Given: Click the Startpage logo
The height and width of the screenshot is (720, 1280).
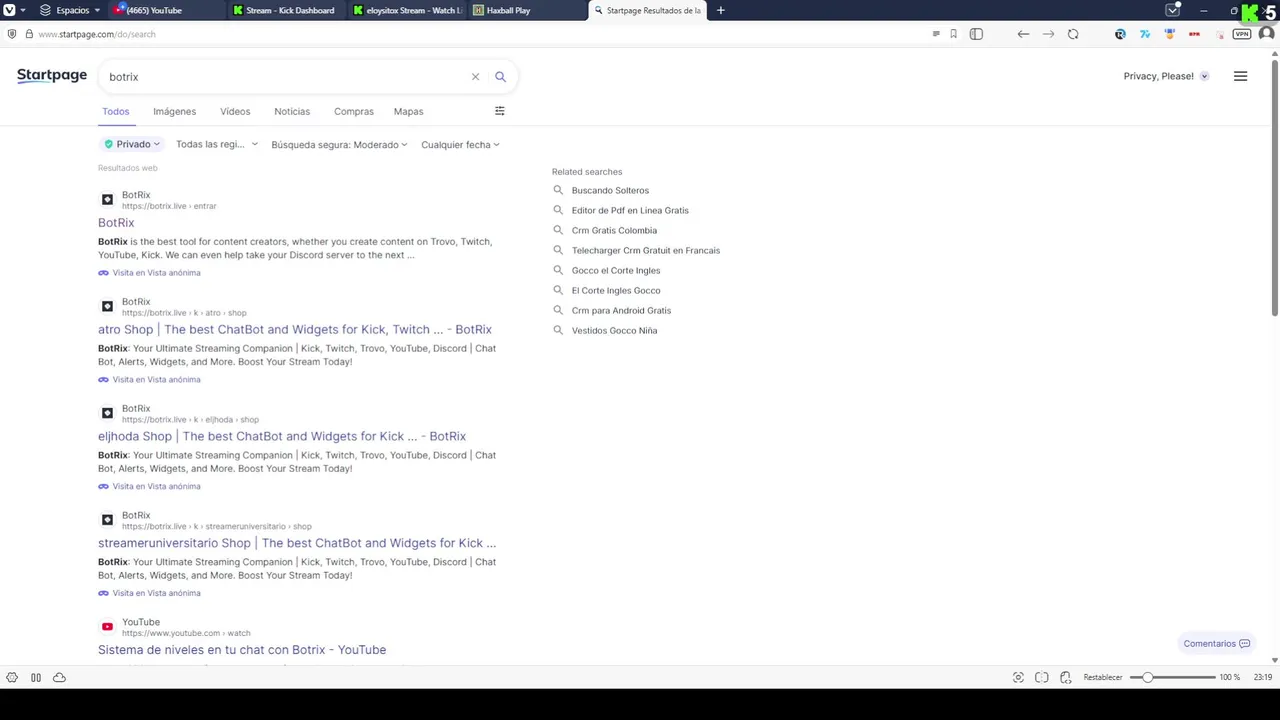Looking at the screenshot, I should coord(52,76).
